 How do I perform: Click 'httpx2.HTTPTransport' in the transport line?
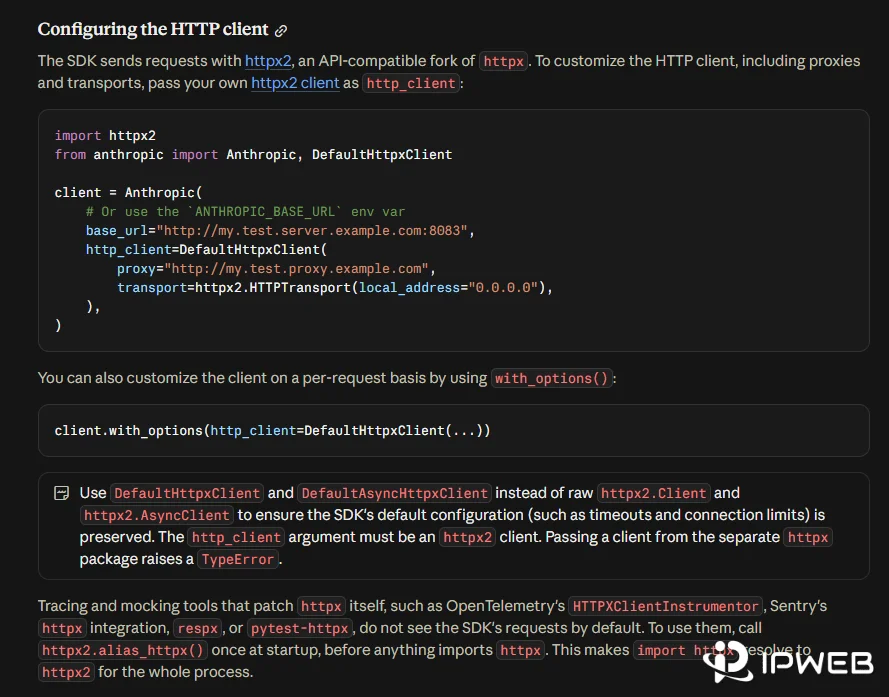pos(273,288)
